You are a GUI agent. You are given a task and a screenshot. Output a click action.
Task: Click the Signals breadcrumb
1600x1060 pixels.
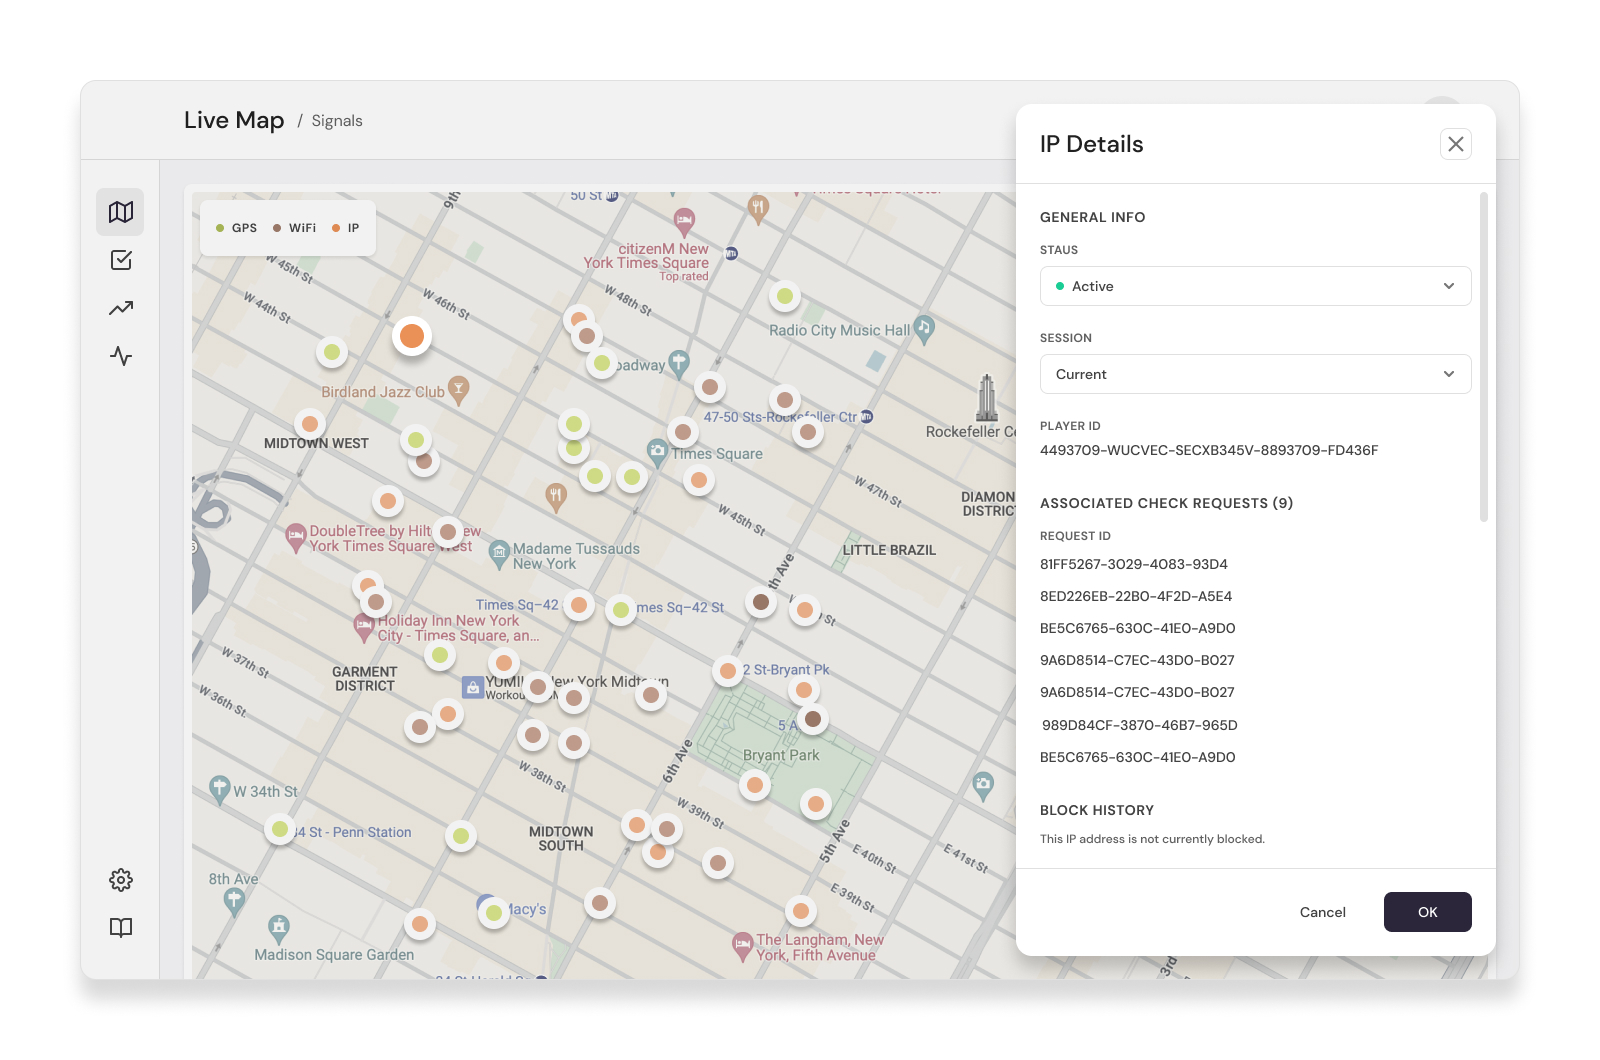click(337, 121)
